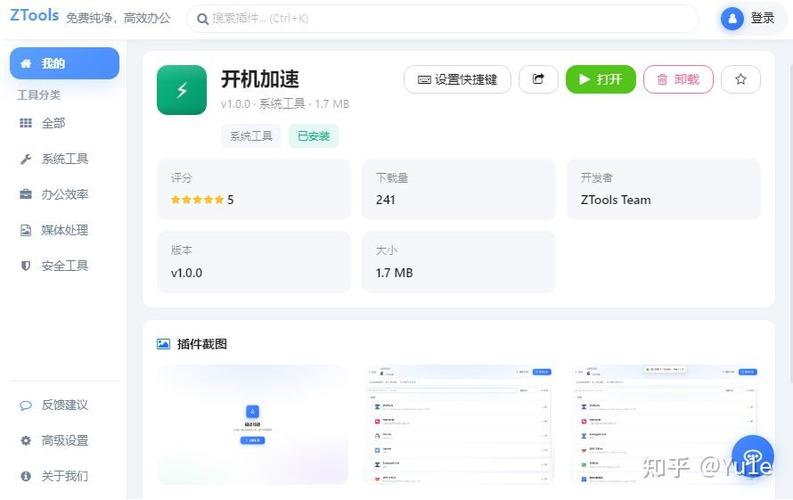Click the briefcase icon beside 办公效率
793x500 pixels.
coord(26,194)
